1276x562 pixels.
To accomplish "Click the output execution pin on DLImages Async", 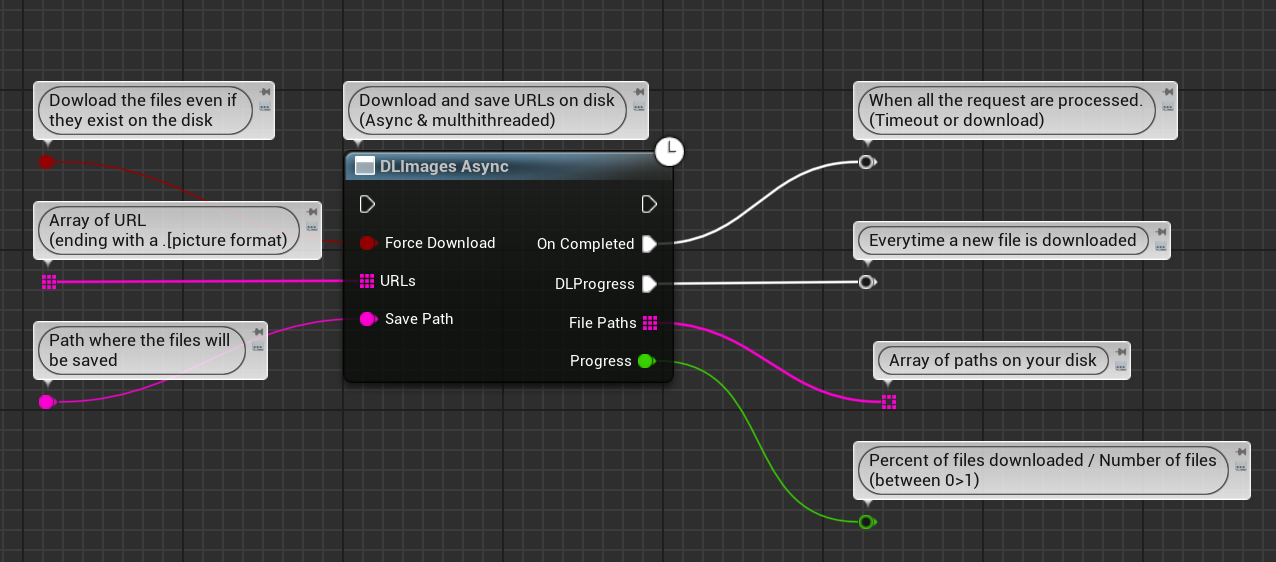I will click(x=649, y=204).
